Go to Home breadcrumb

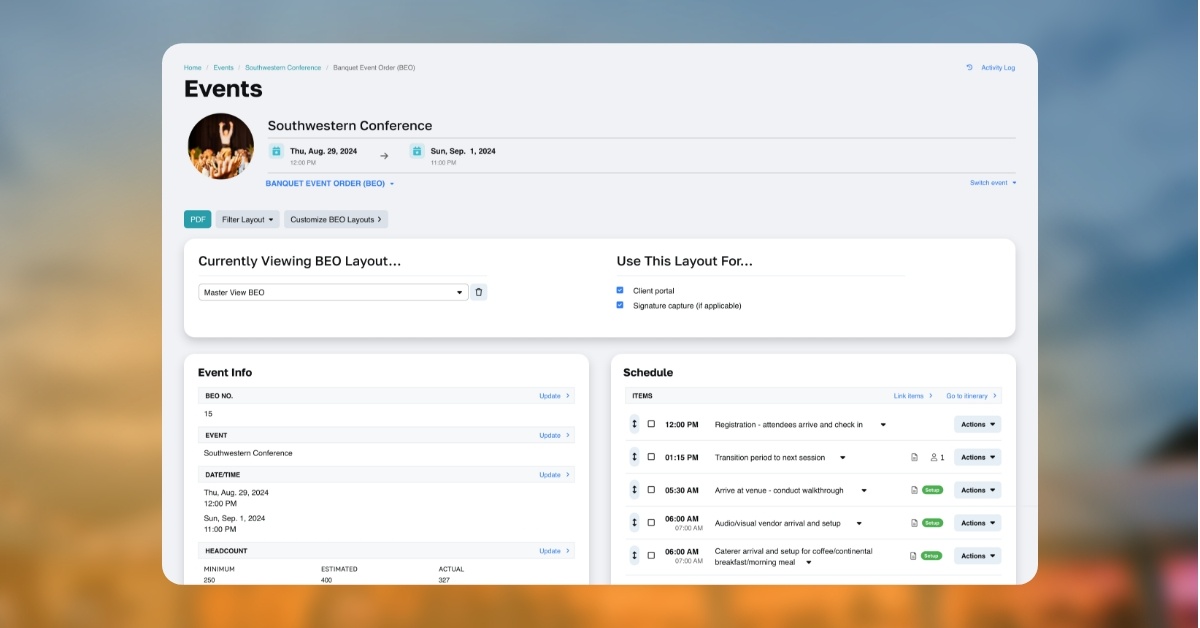192,68
